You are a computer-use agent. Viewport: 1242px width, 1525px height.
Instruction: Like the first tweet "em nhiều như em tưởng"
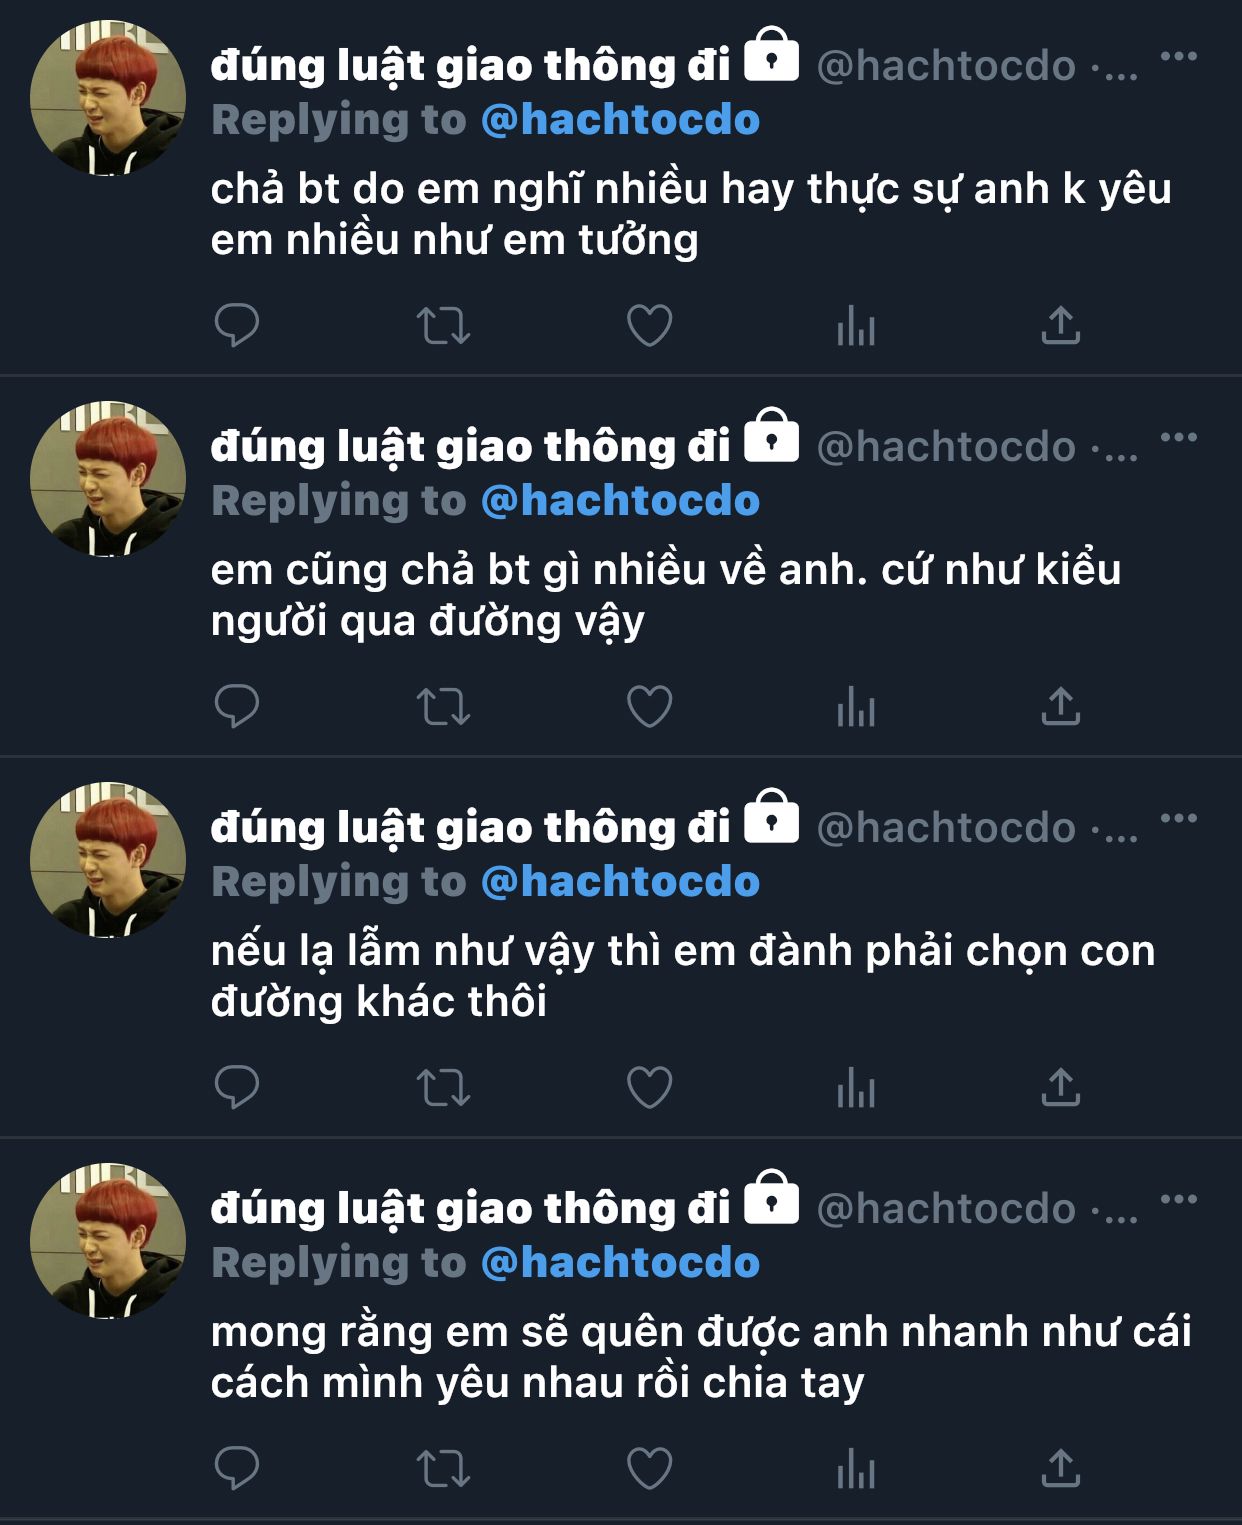[649, 325]
